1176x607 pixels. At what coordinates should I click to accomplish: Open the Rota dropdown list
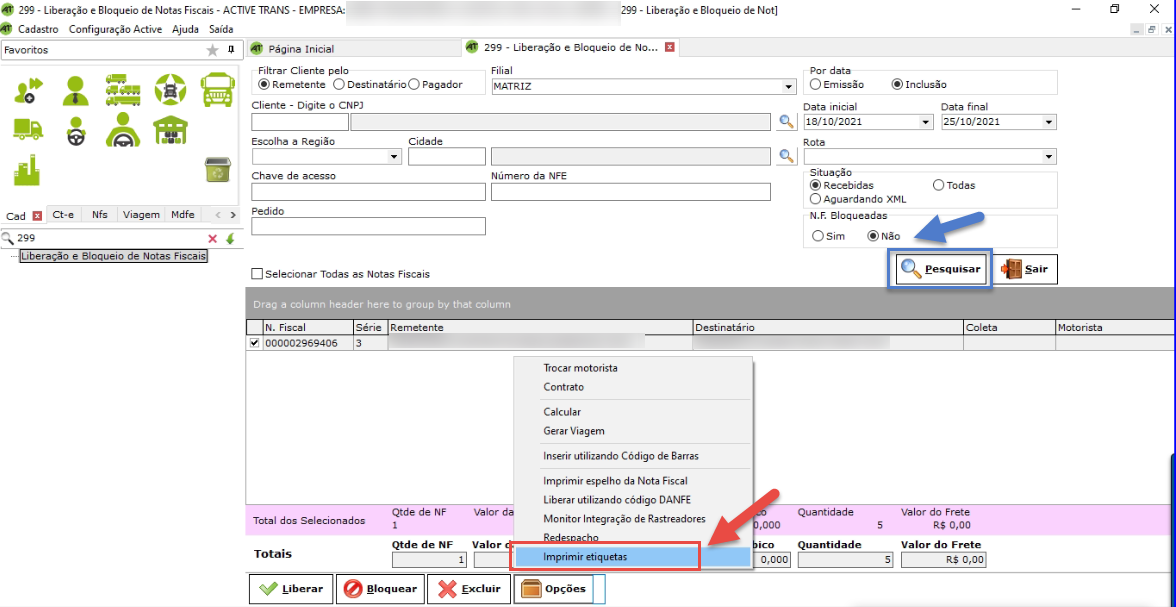click(x=1049, y=157)
